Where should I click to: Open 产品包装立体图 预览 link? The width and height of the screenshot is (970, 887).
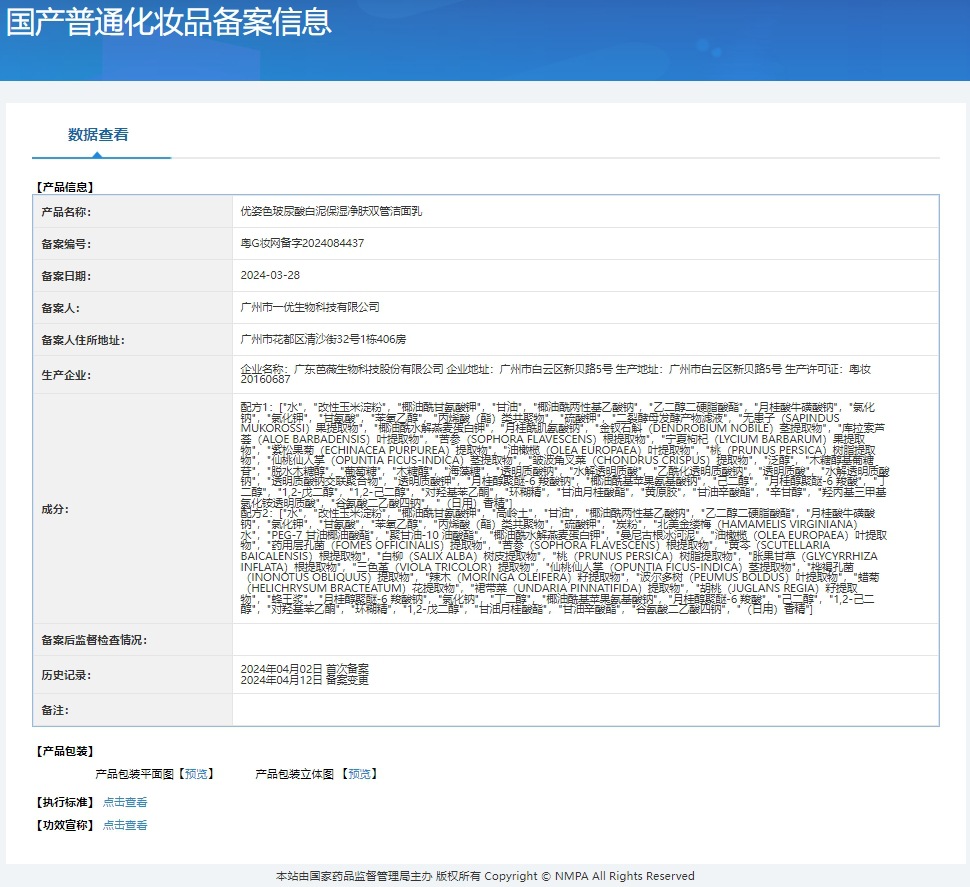pos(359,774)
